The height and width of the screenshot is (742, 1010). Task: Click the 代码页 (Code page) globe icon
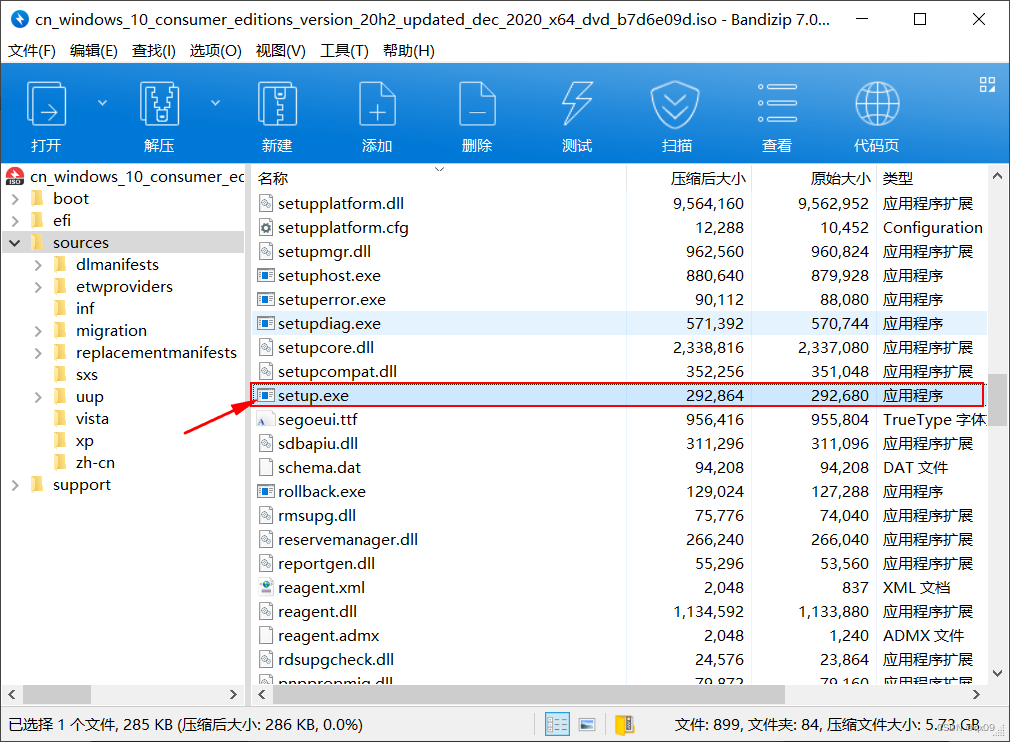[x=877, y=110]
